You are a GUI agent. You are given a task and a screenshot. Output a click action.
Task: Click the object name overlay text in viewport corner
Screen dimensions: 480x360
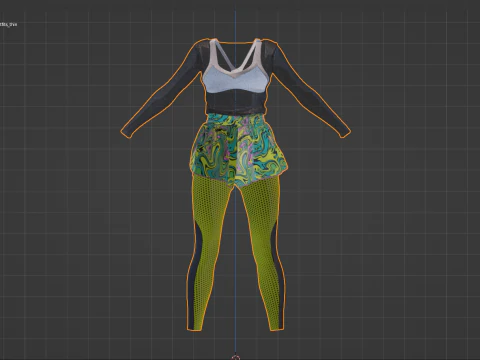(x=8, y=24)
